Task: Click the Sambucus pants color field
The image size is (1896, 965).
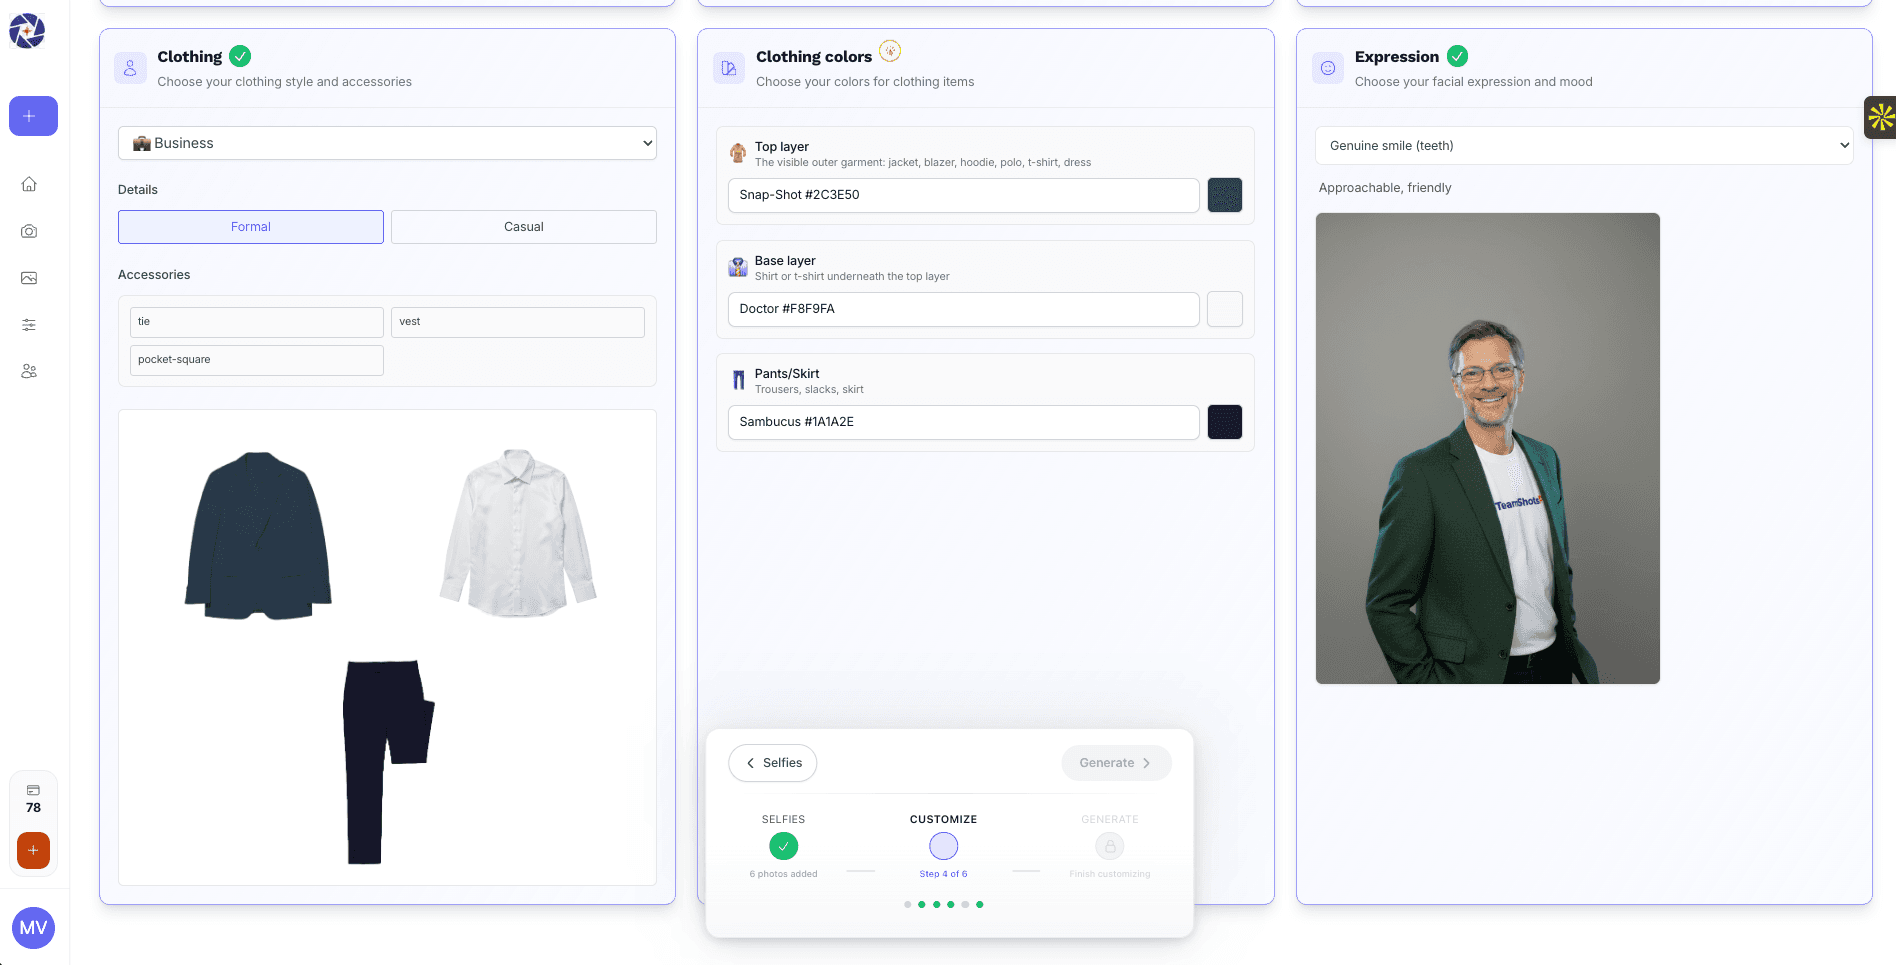Action: click(x=962, y=422)
